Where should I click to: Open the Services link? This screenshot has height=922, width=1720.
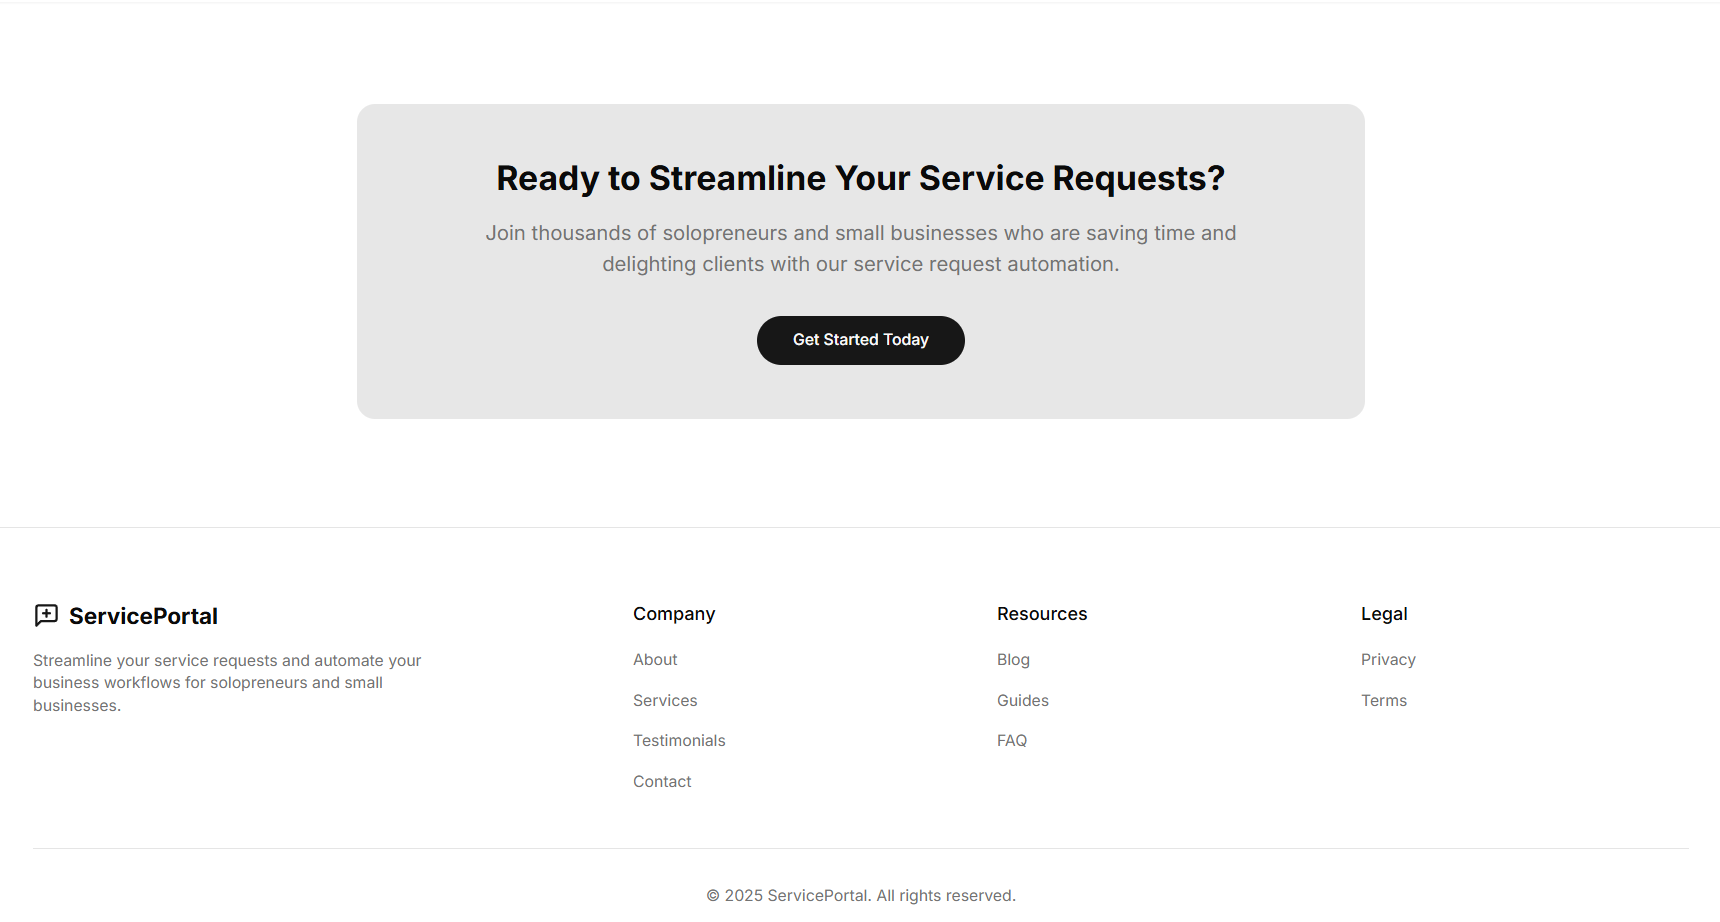click(665, 700)
